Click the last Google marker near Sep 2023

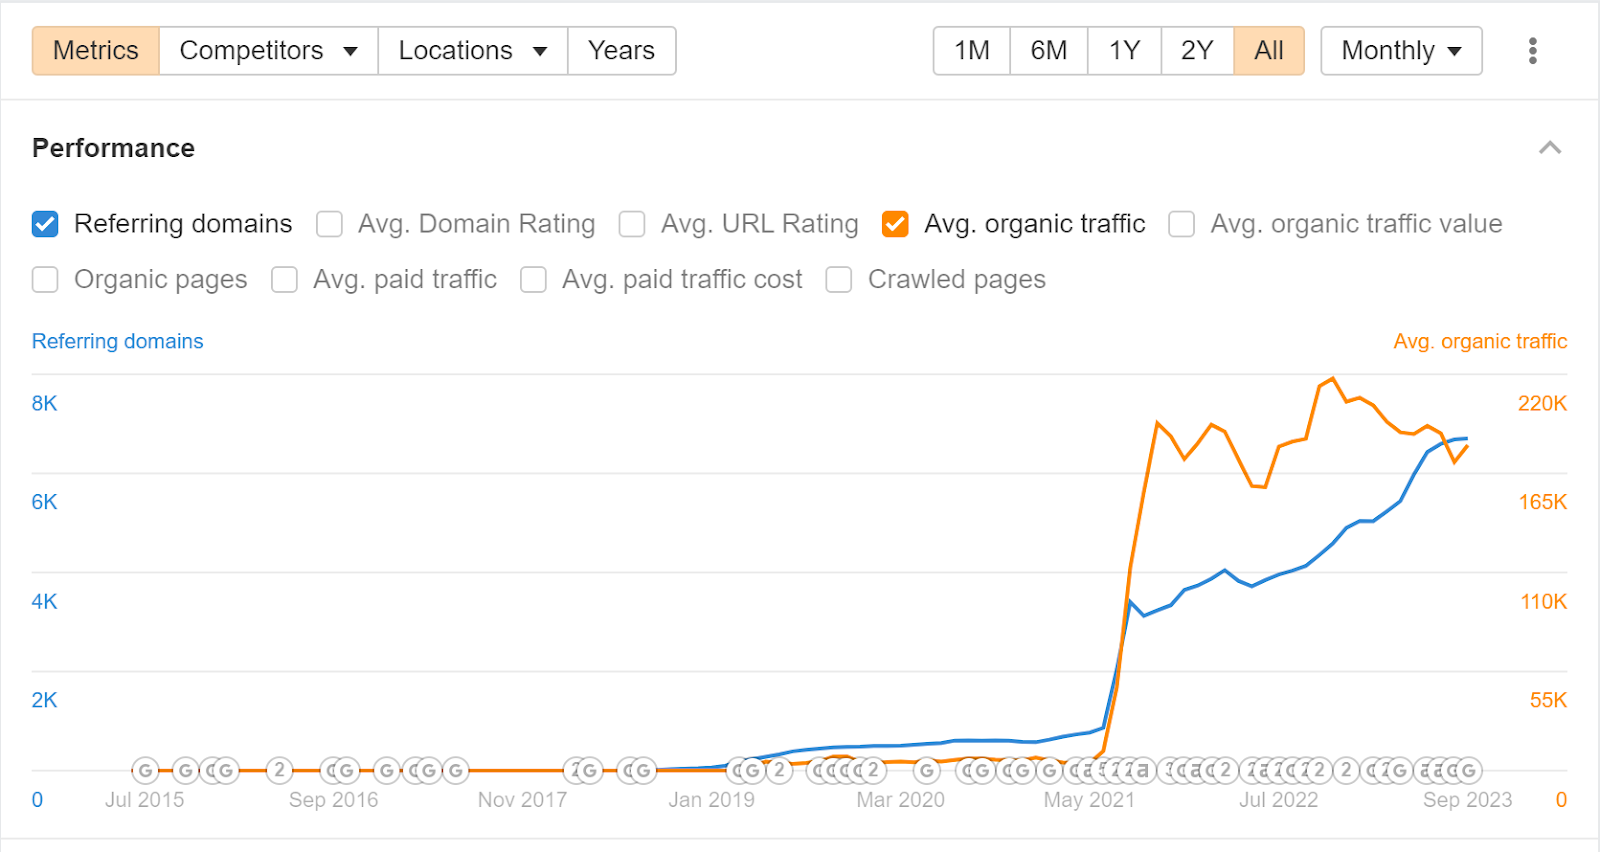[x=1468, y=770]
